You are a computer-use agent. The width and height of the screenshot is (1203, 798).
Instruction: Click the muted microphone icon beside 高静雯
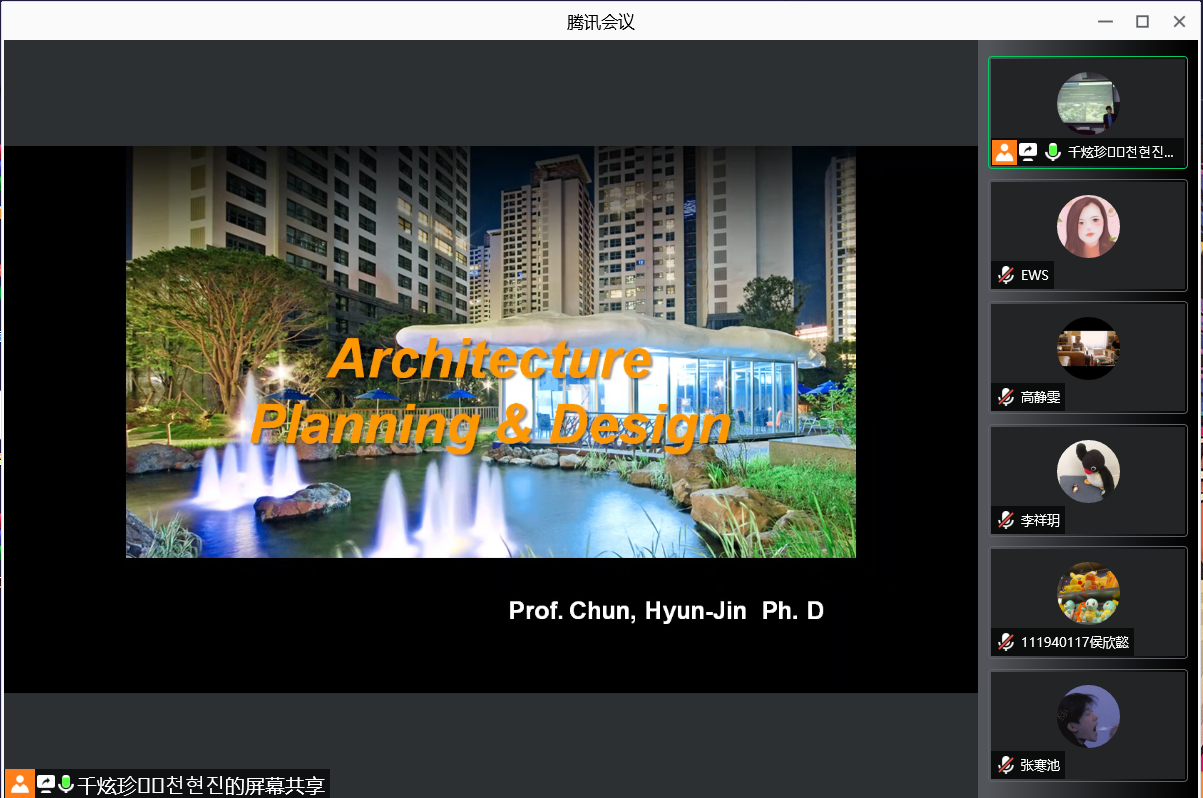pos(1006,398)
